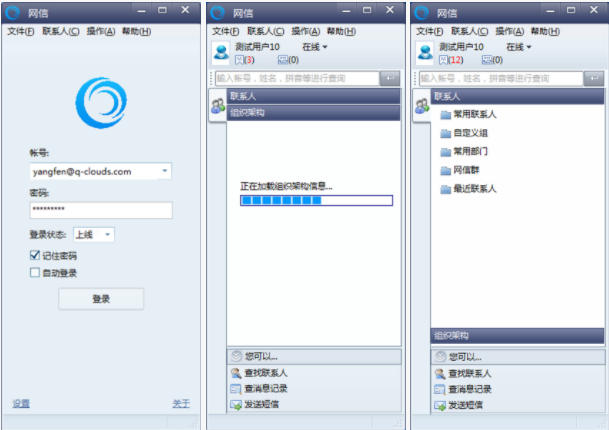This screenshot has height=430, width=609.
Task: Collapse the 您可以... section in middle window
Action: point(236,356)
